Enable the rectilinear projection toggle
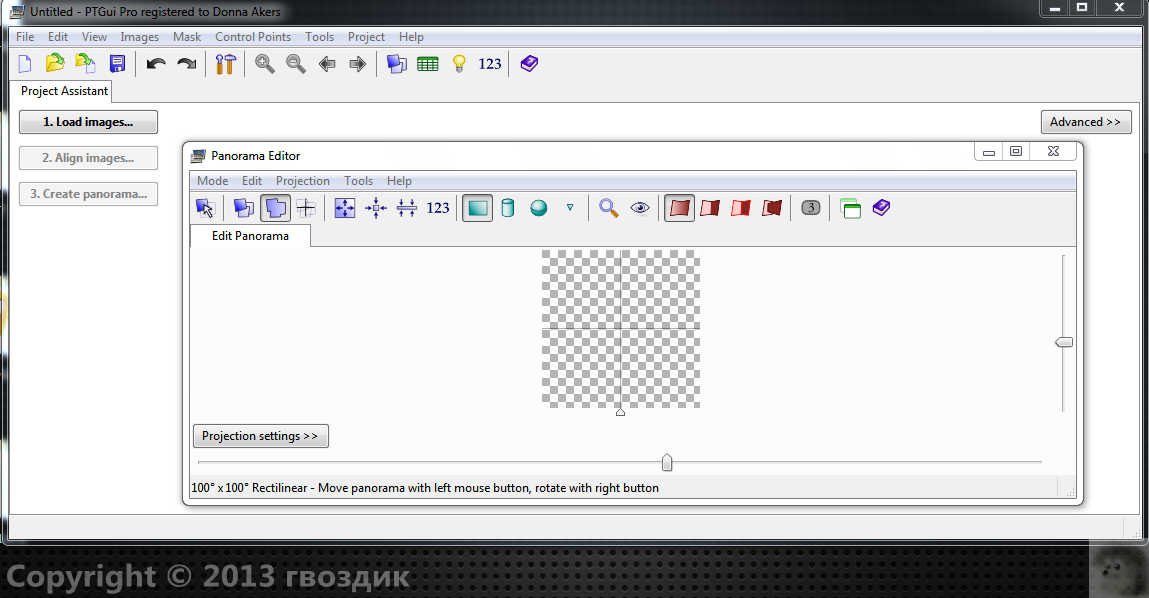Viewport: 1149px width, 598px height. 477,208
